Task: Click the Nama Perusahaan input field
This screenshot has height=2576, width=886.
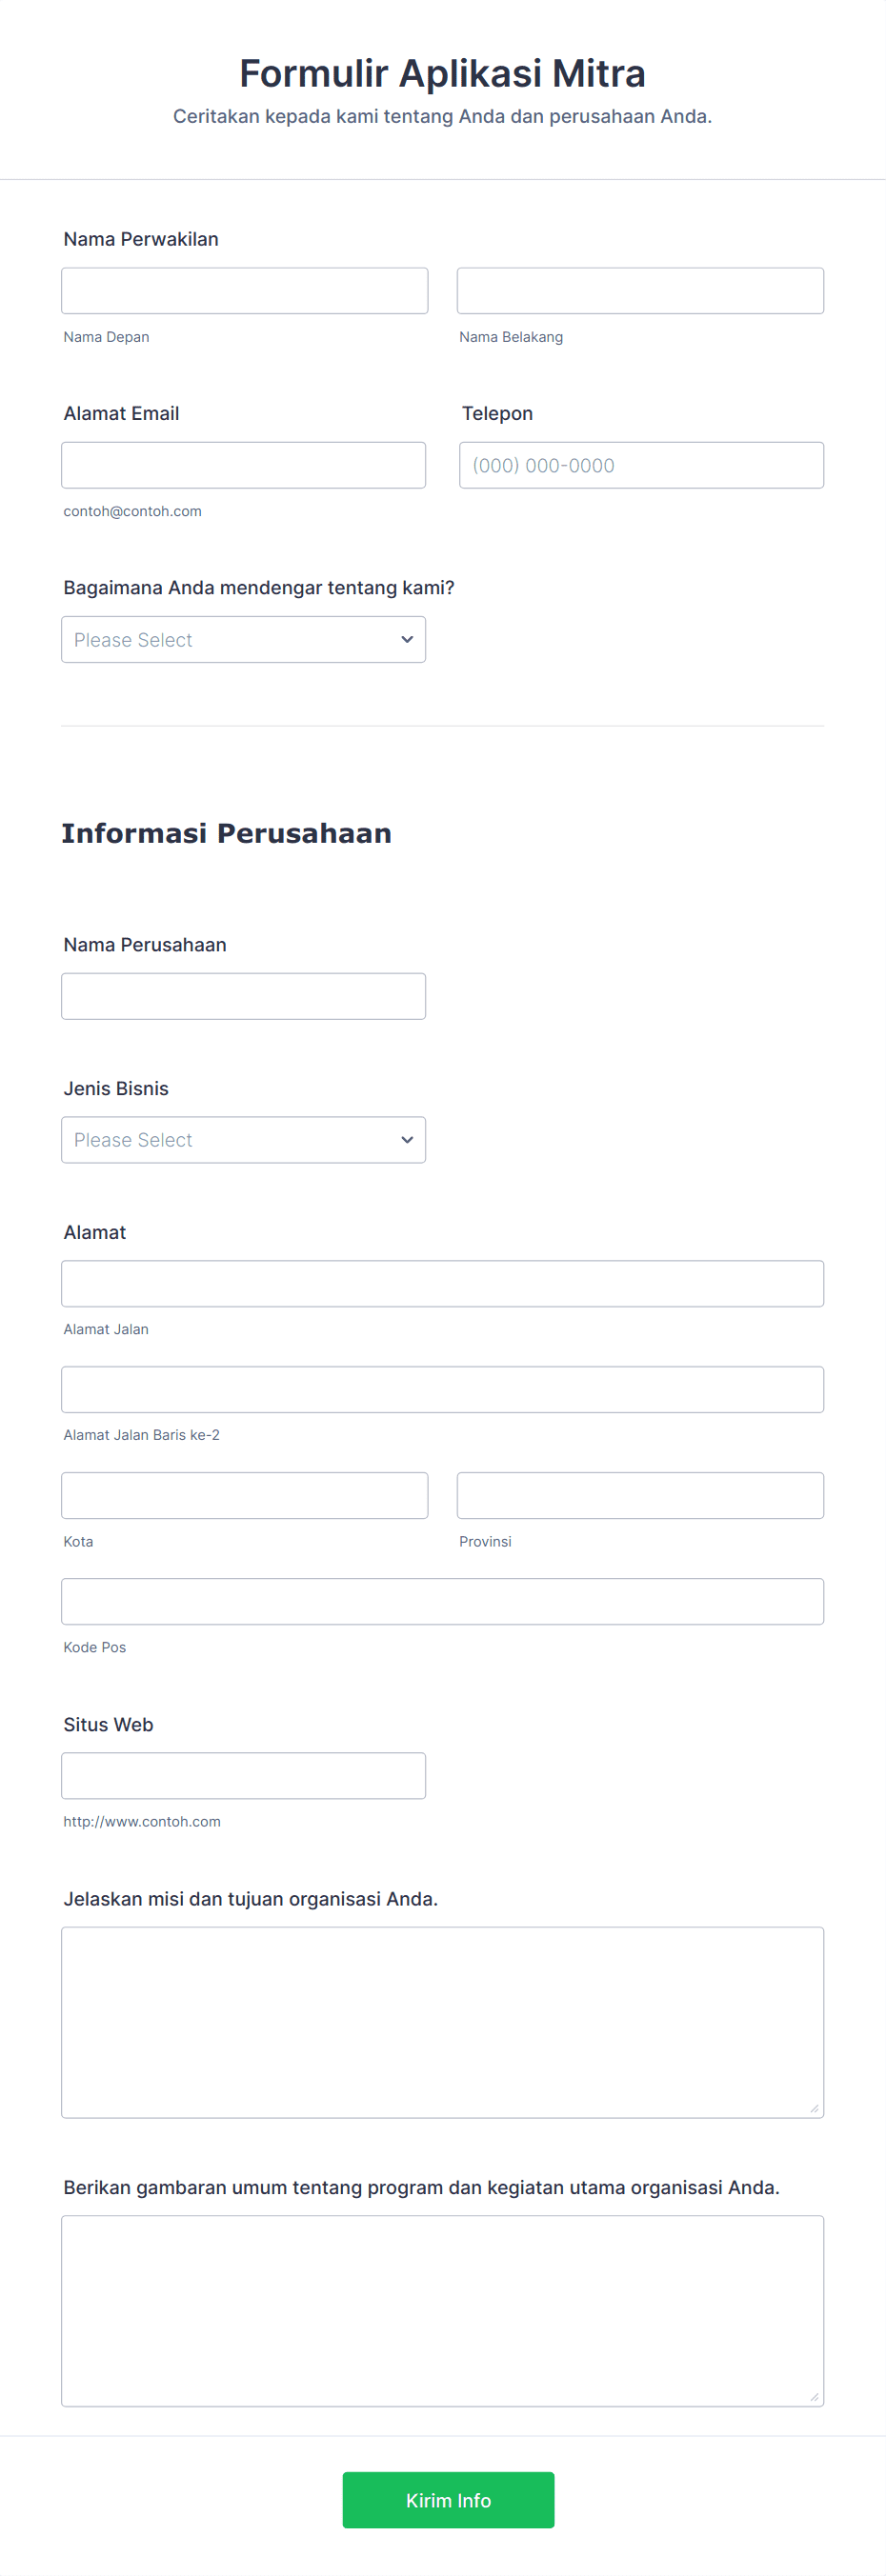Action: click(x=243, y=995)
